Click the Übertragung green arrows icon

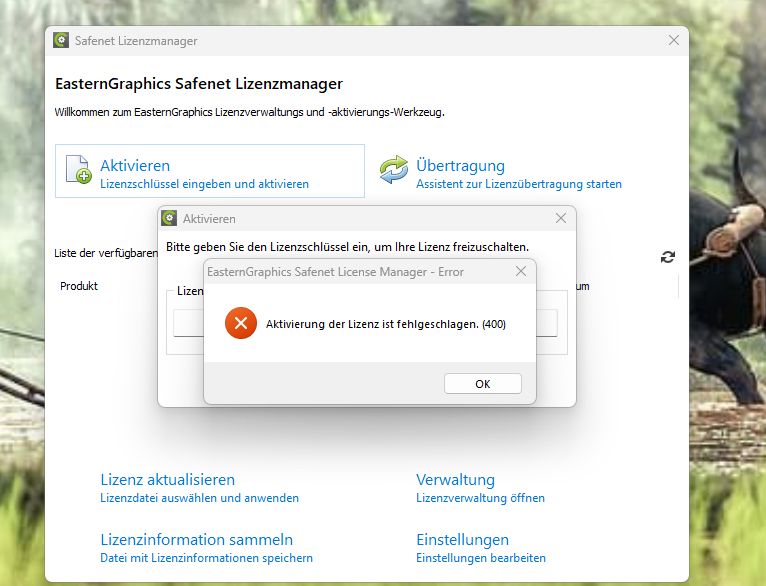(394, 169)
